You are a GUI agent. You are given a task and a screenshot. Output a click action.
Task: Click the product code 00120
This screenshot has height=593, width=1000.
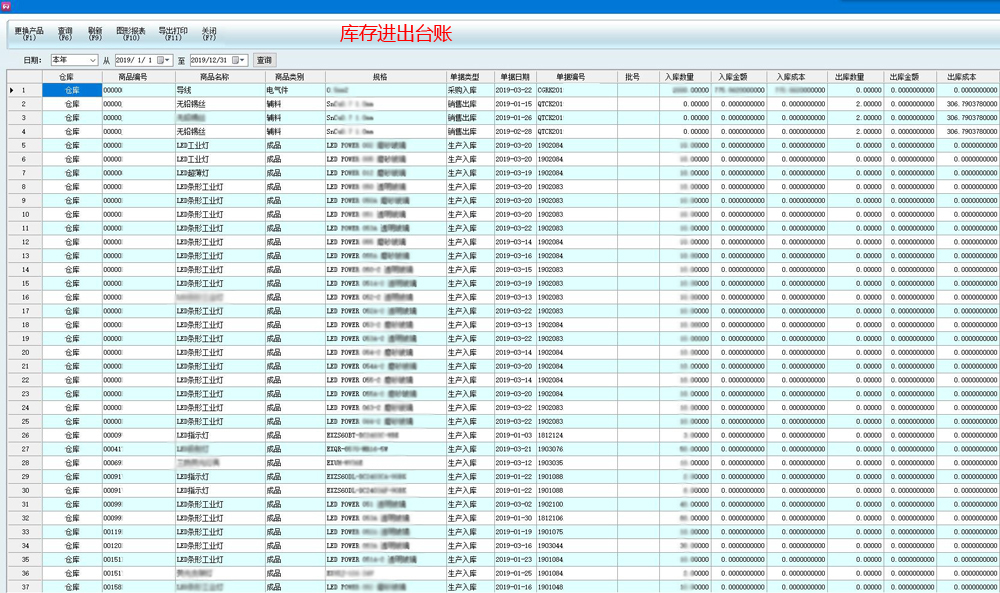pyautogui.click(x=138, y=546)
